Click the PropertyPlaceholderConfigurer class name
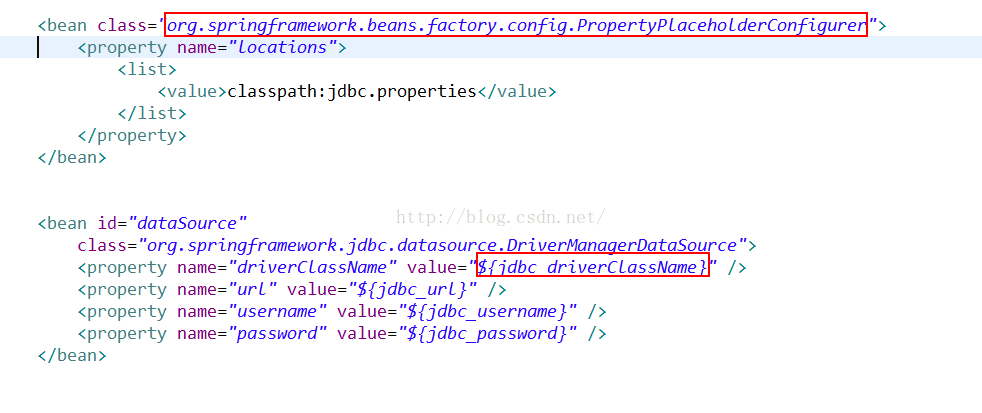Viewport: 982px width, 413px height. (516, 25)
